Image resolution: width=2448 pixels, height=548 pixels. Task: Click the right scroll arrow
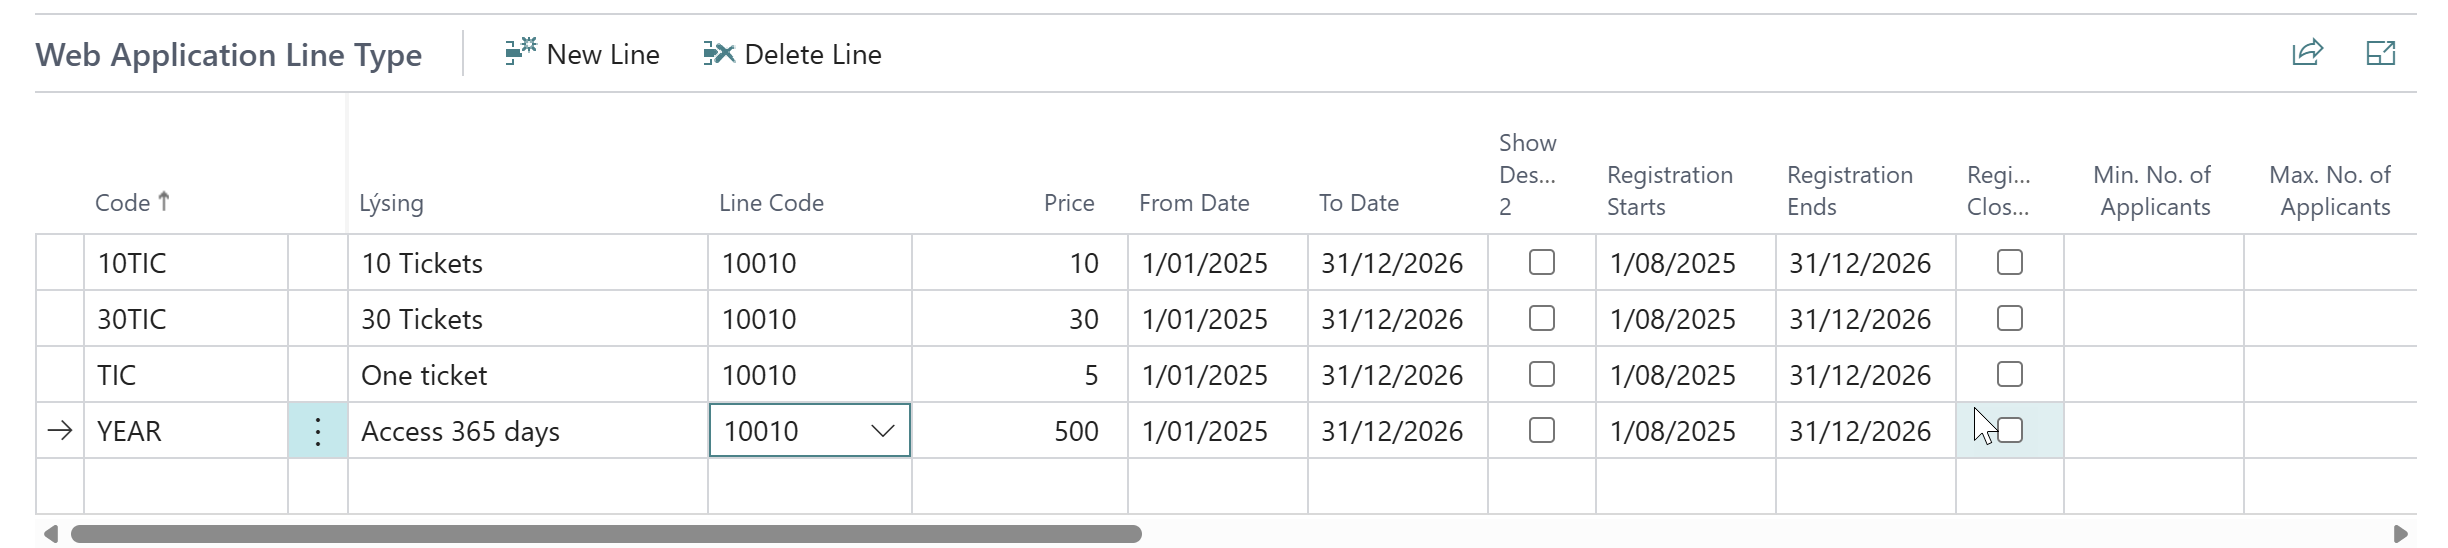2400,534
